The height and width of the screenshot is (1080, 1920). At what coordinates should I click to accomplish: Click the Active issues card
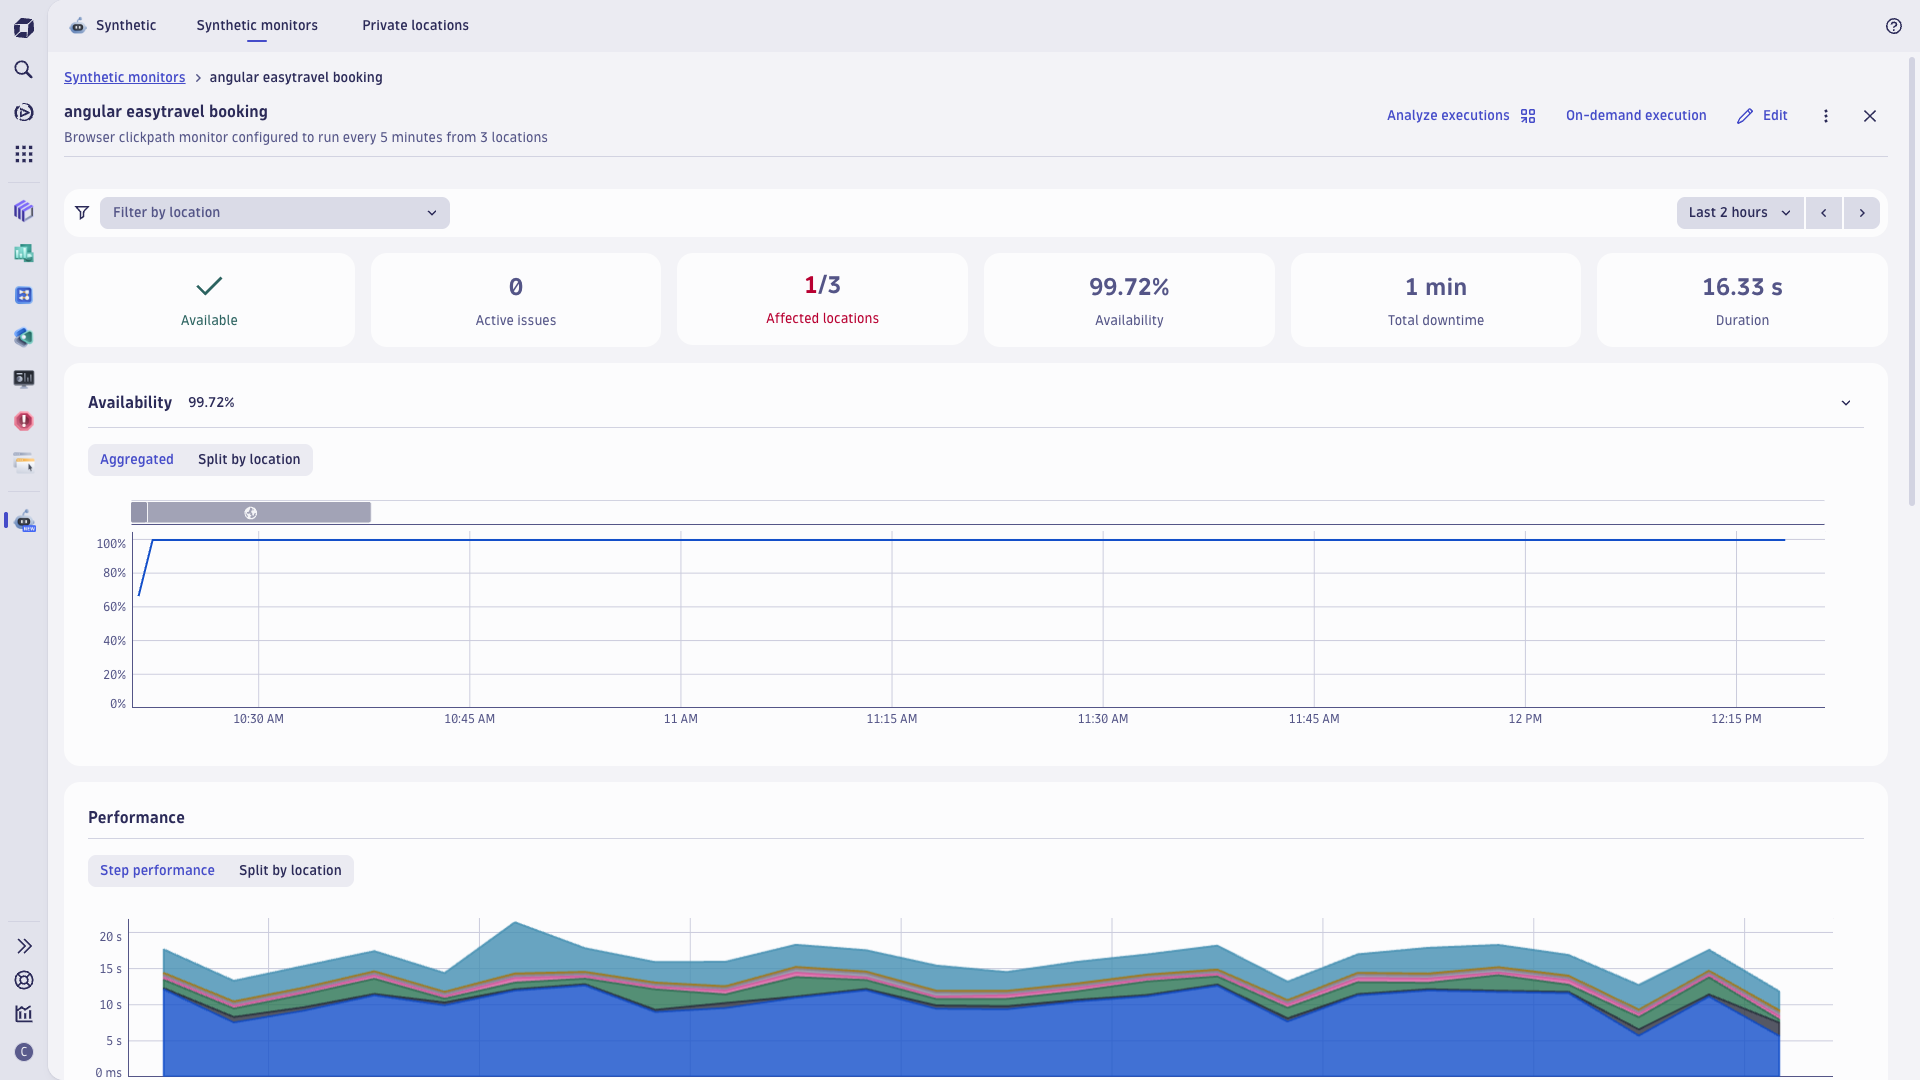tap(516, 300)
